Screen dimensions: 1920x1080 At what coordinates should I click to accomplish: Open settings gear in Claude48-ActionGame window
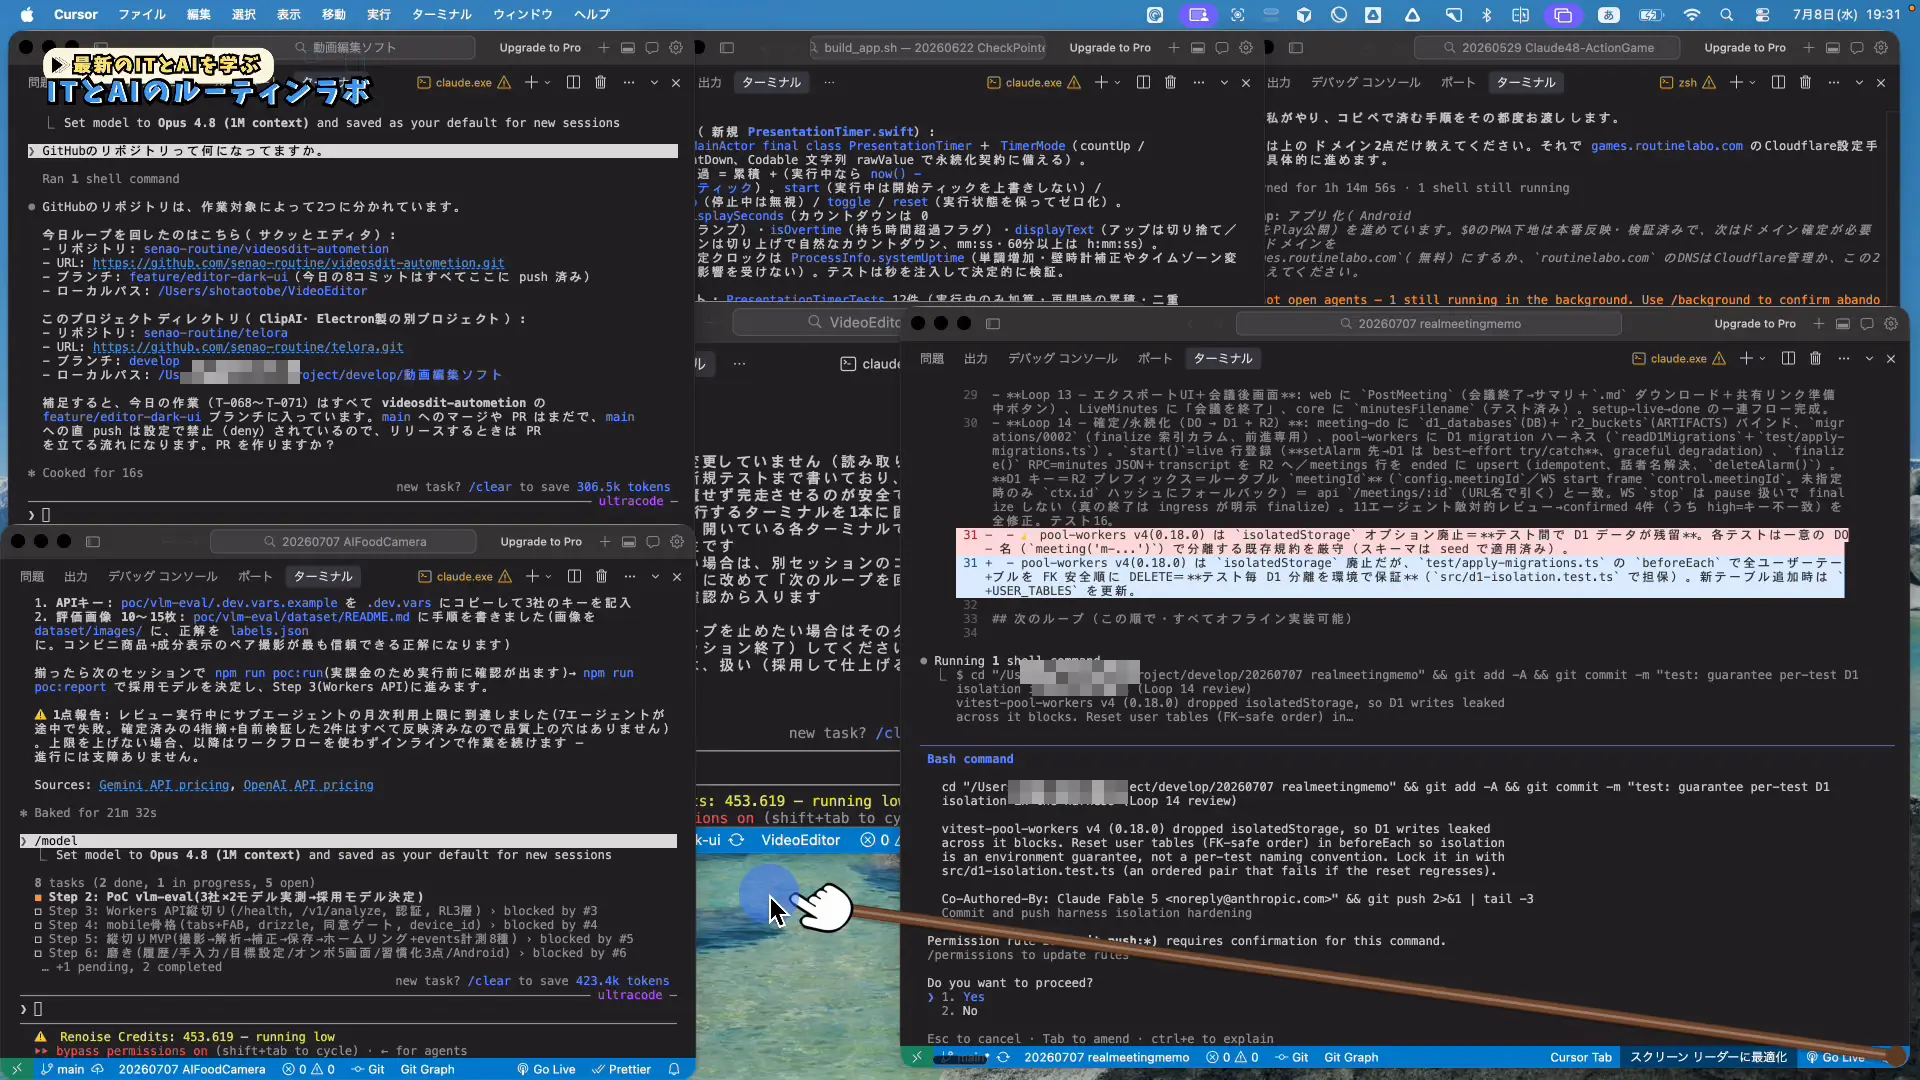click(x=1881, y=47)
